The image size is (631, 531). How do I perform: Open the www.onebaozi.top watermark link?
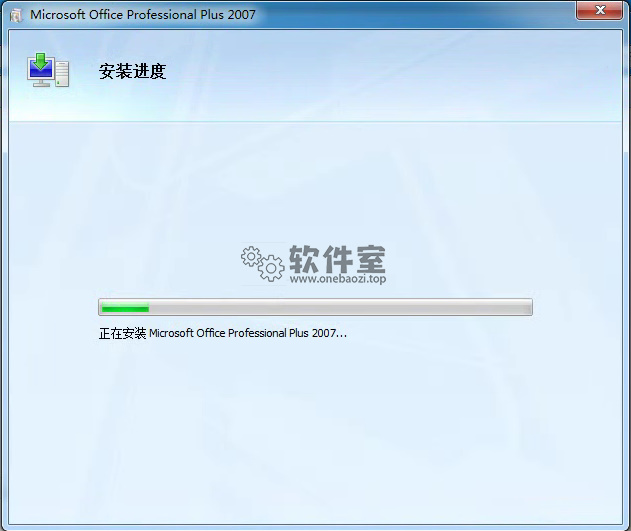click(337, 280)
